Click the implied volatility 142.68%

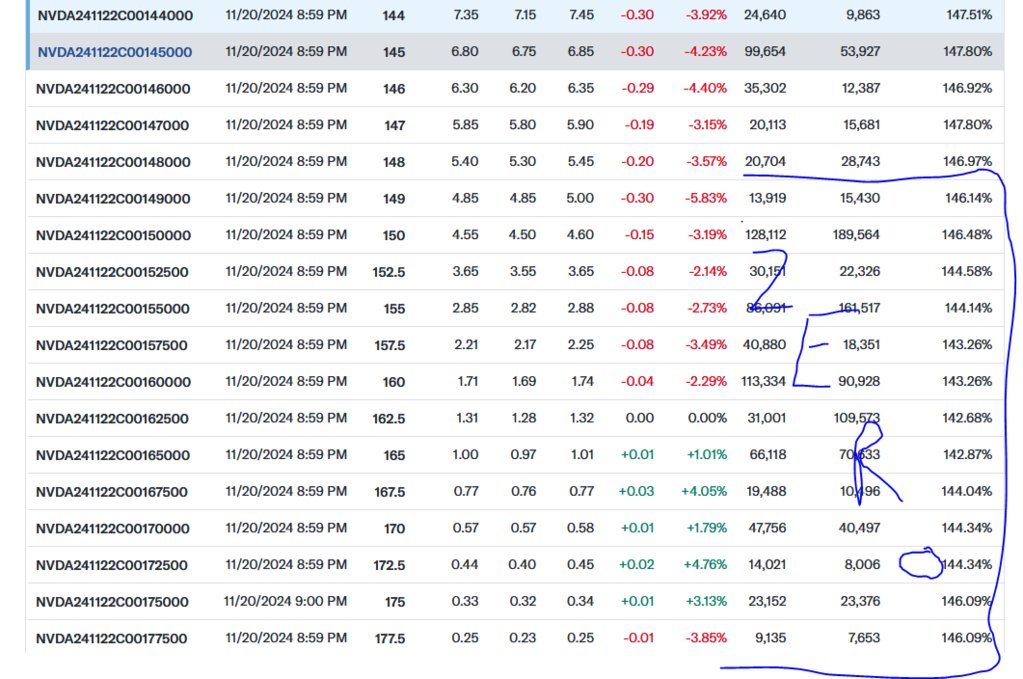pos(967,417)
